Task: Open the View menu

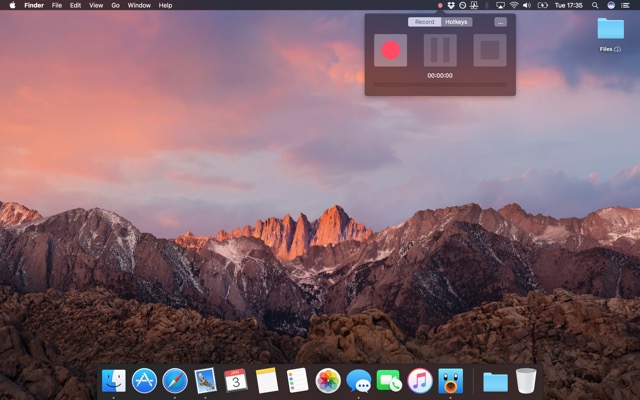Action: coord(96,5)
